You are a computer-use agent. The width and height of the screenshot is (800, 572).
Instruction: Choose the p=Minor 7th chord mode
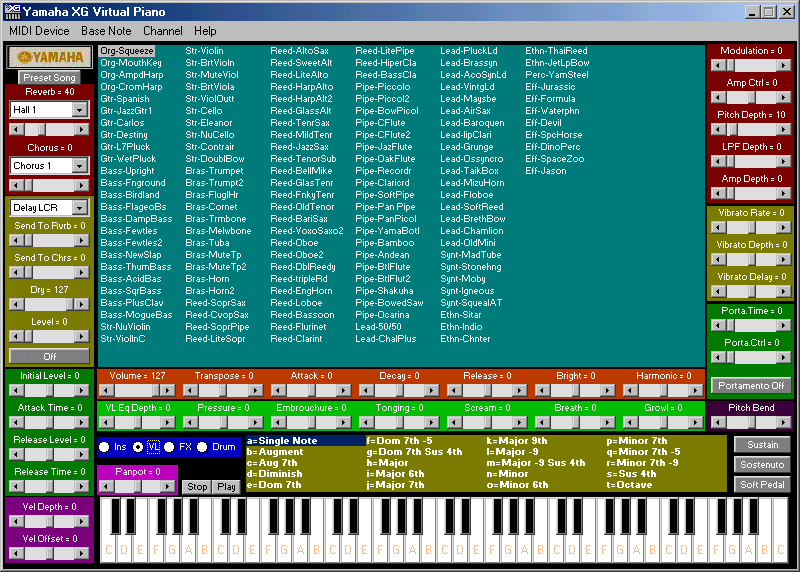(x=637, y=441)
